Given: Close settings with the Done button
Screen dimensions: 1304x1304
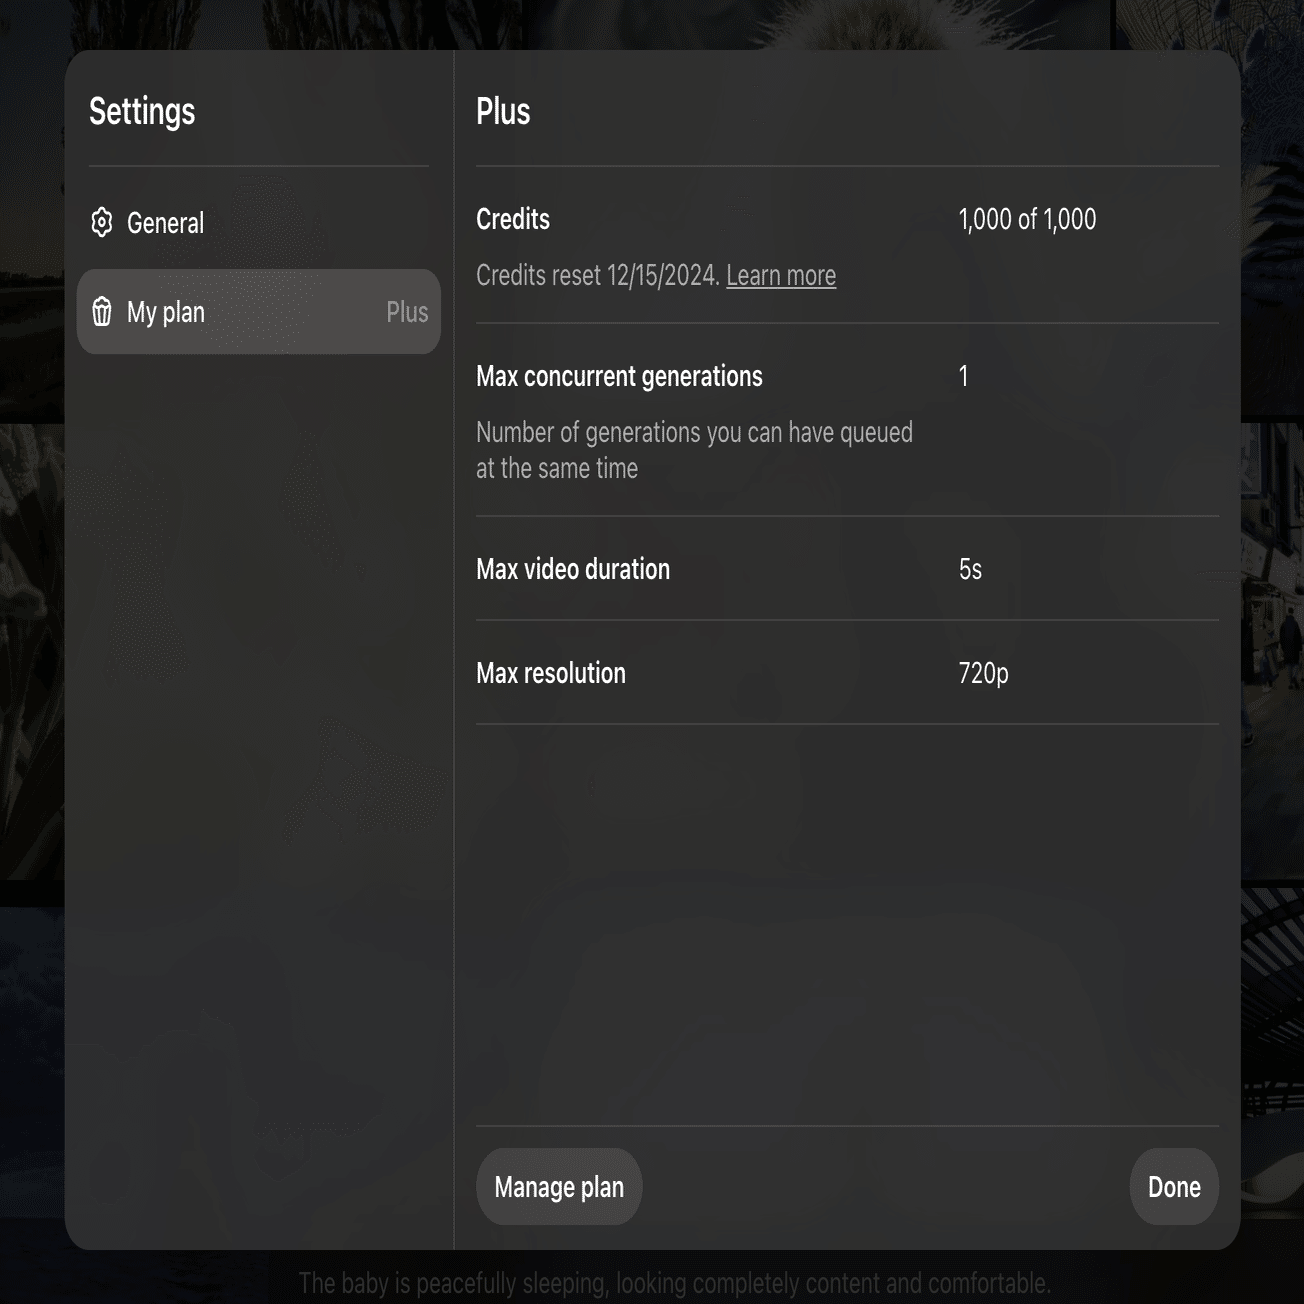Looking at the screenshot, I should 1174,1187.
